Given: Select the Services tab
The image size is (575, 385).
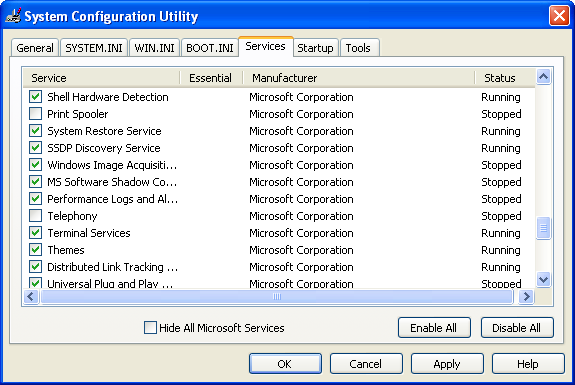Looking at the screenshot, I should tap(265, 47).
